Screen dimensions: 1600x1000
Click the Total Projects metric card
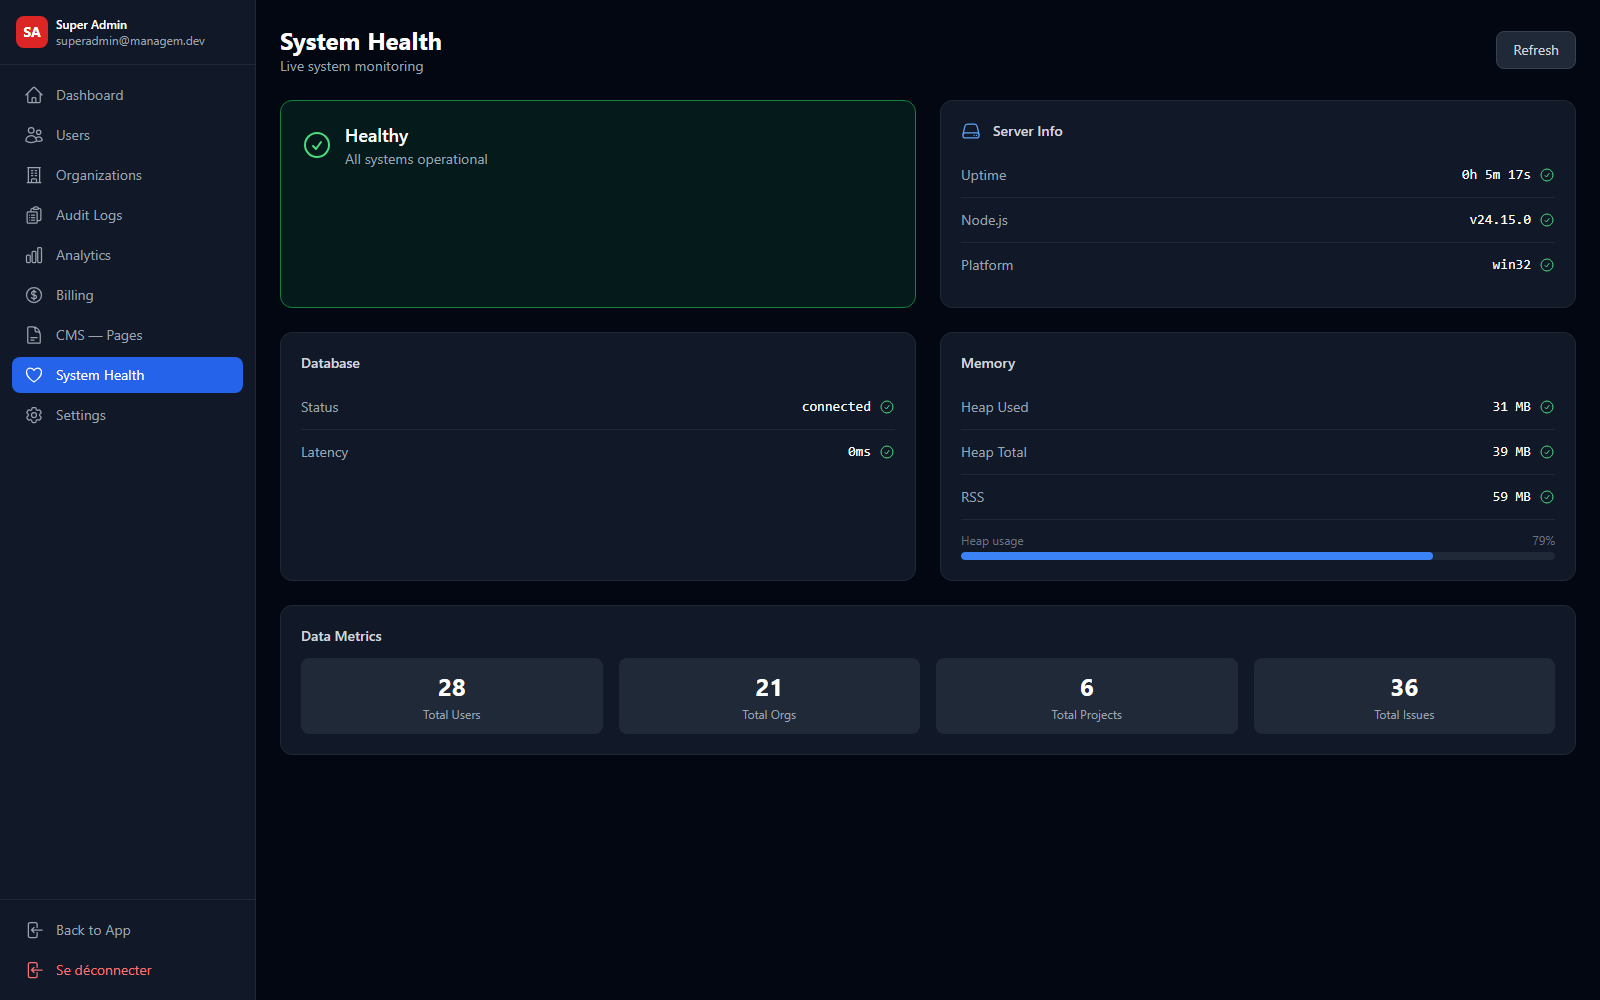pyautogui.click(x=1087, y=696)
